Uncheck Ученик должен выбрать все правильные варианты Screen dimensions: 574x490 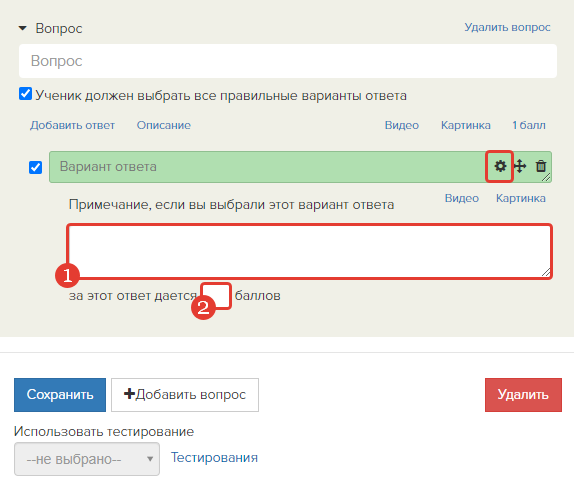[25, 94]
